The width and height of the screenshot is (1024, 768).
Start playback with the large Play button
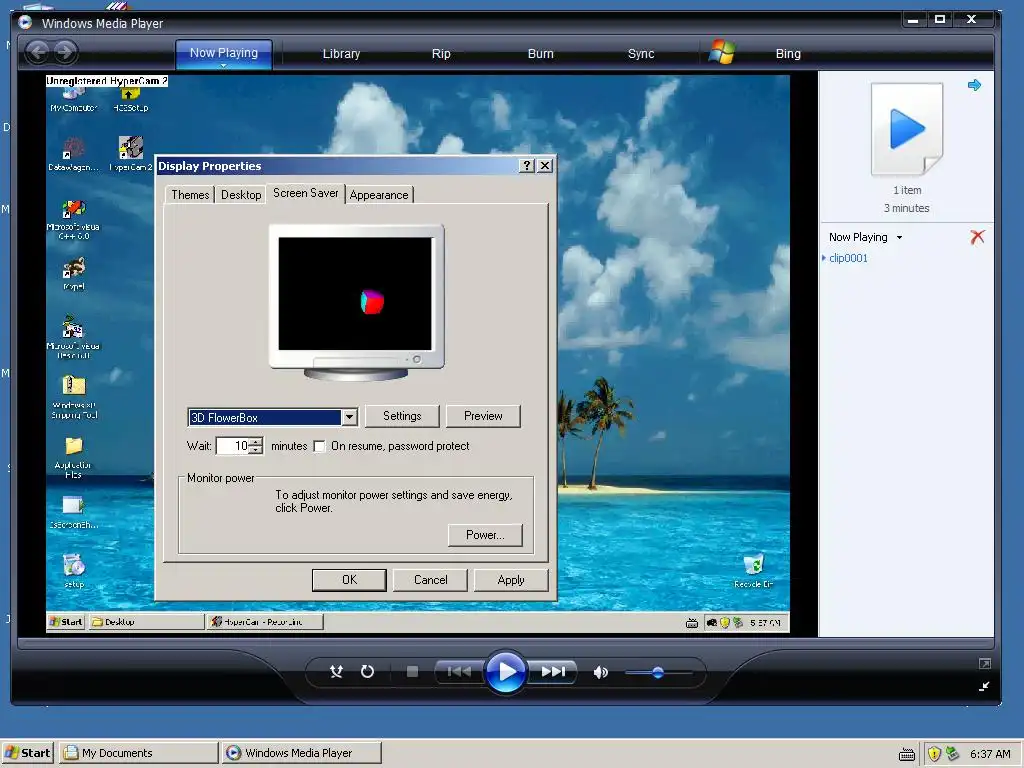tap(505, 671)
